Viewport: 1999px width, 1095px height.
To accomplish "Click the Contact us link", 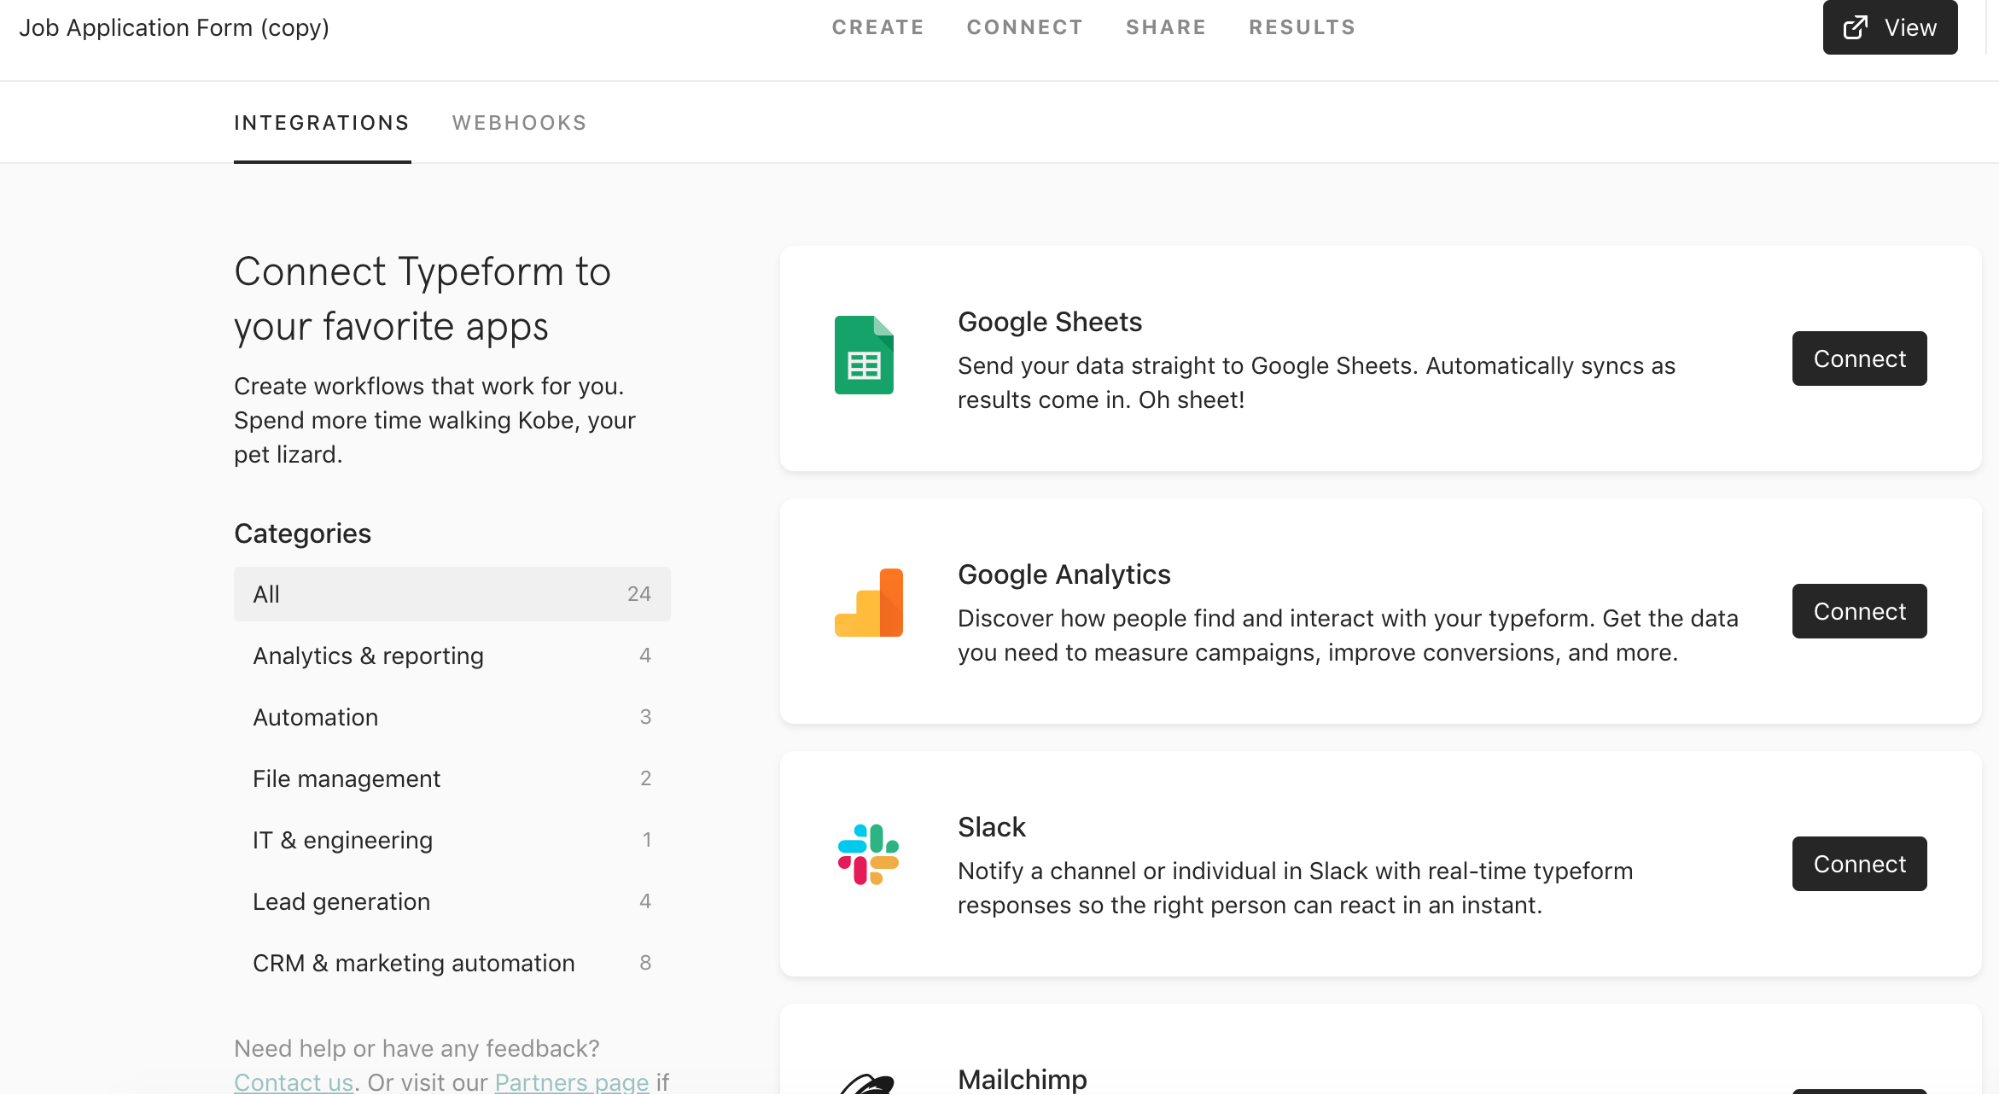I will click(x=293, y=1082).
